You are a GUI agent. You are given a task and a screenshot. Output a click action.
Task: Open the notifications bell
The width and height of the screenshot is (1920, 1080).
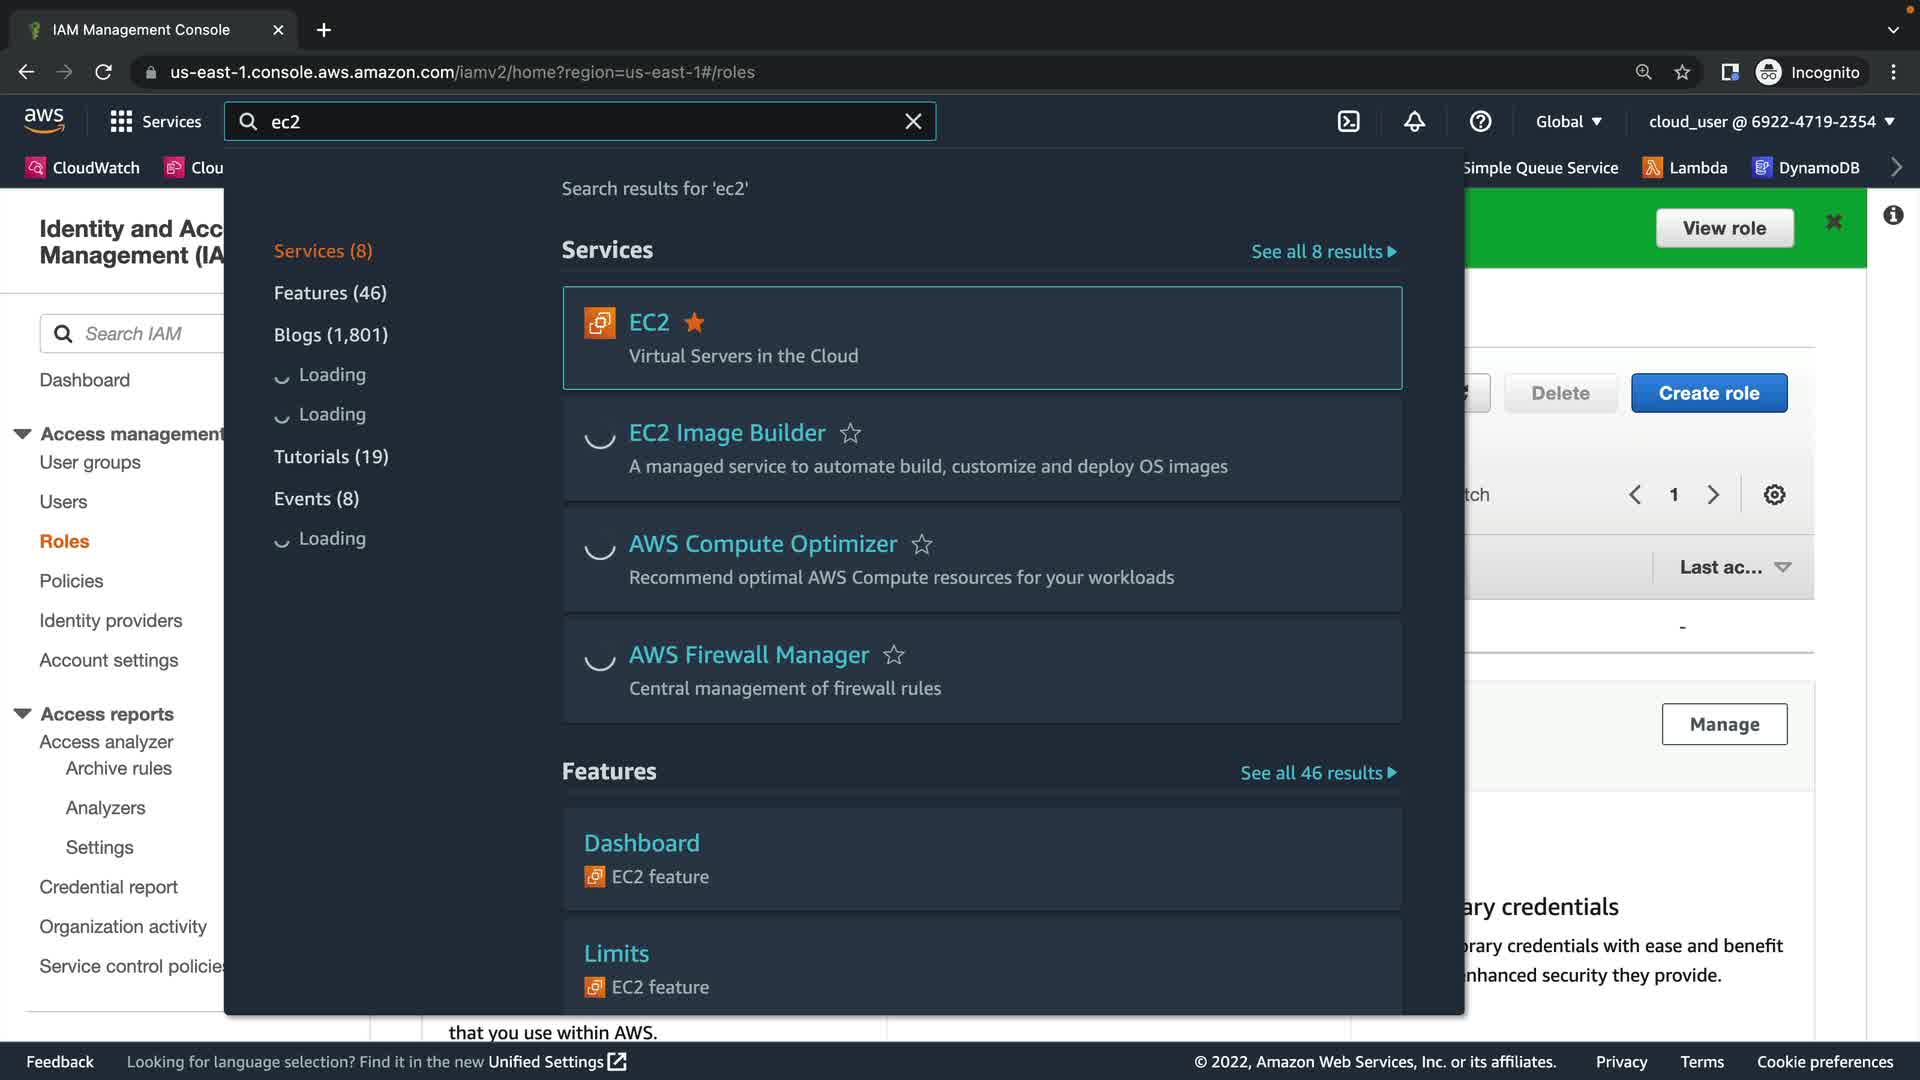1414,121
